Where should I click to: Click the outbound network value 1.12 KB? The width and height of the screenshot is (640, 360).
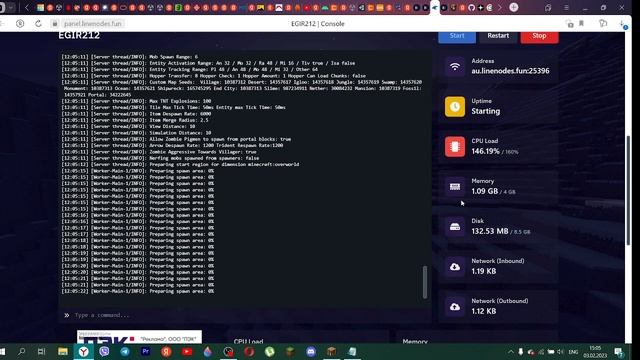484,311
